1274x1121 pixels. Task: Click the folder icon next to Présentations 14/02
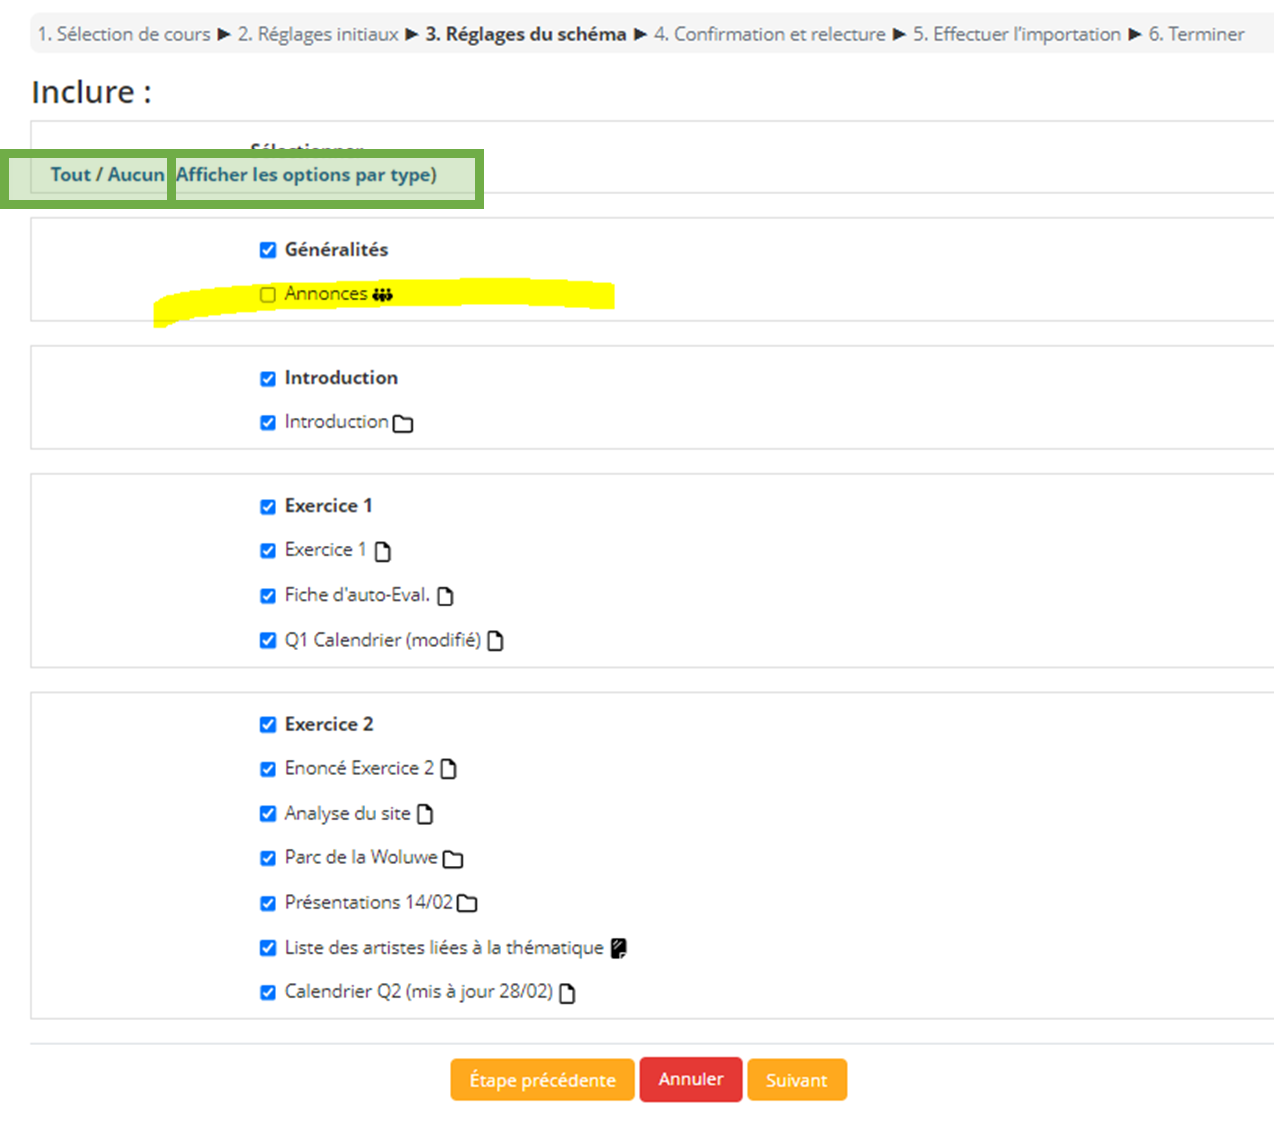[x=467, y=904]
